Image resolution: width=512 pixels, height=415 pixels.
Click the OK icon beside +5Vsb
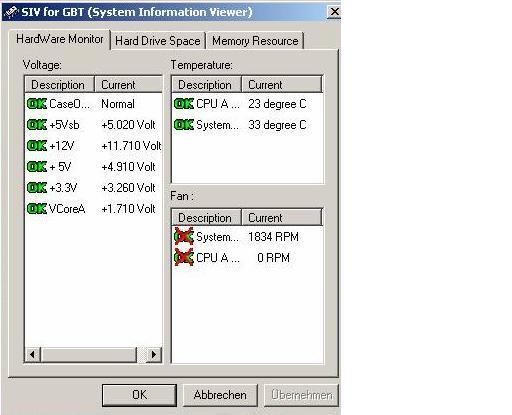pos(37,125)
